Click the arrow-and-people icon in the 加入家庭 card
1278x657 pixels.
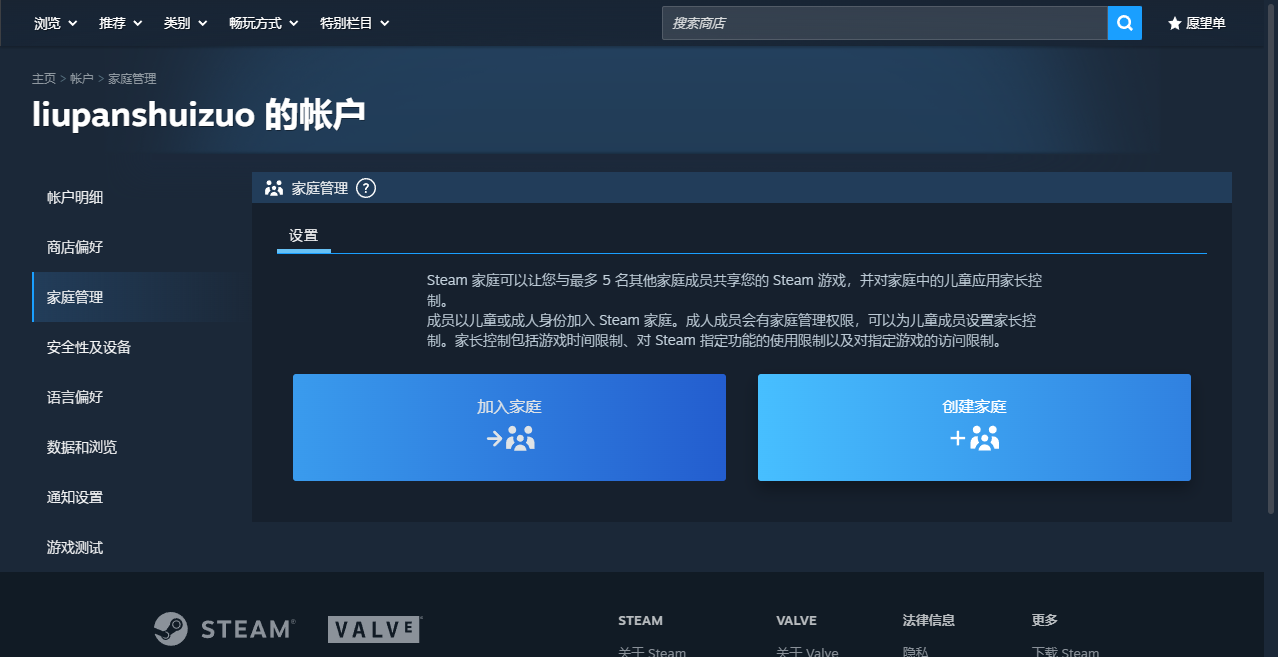click(x=510, y=438)
